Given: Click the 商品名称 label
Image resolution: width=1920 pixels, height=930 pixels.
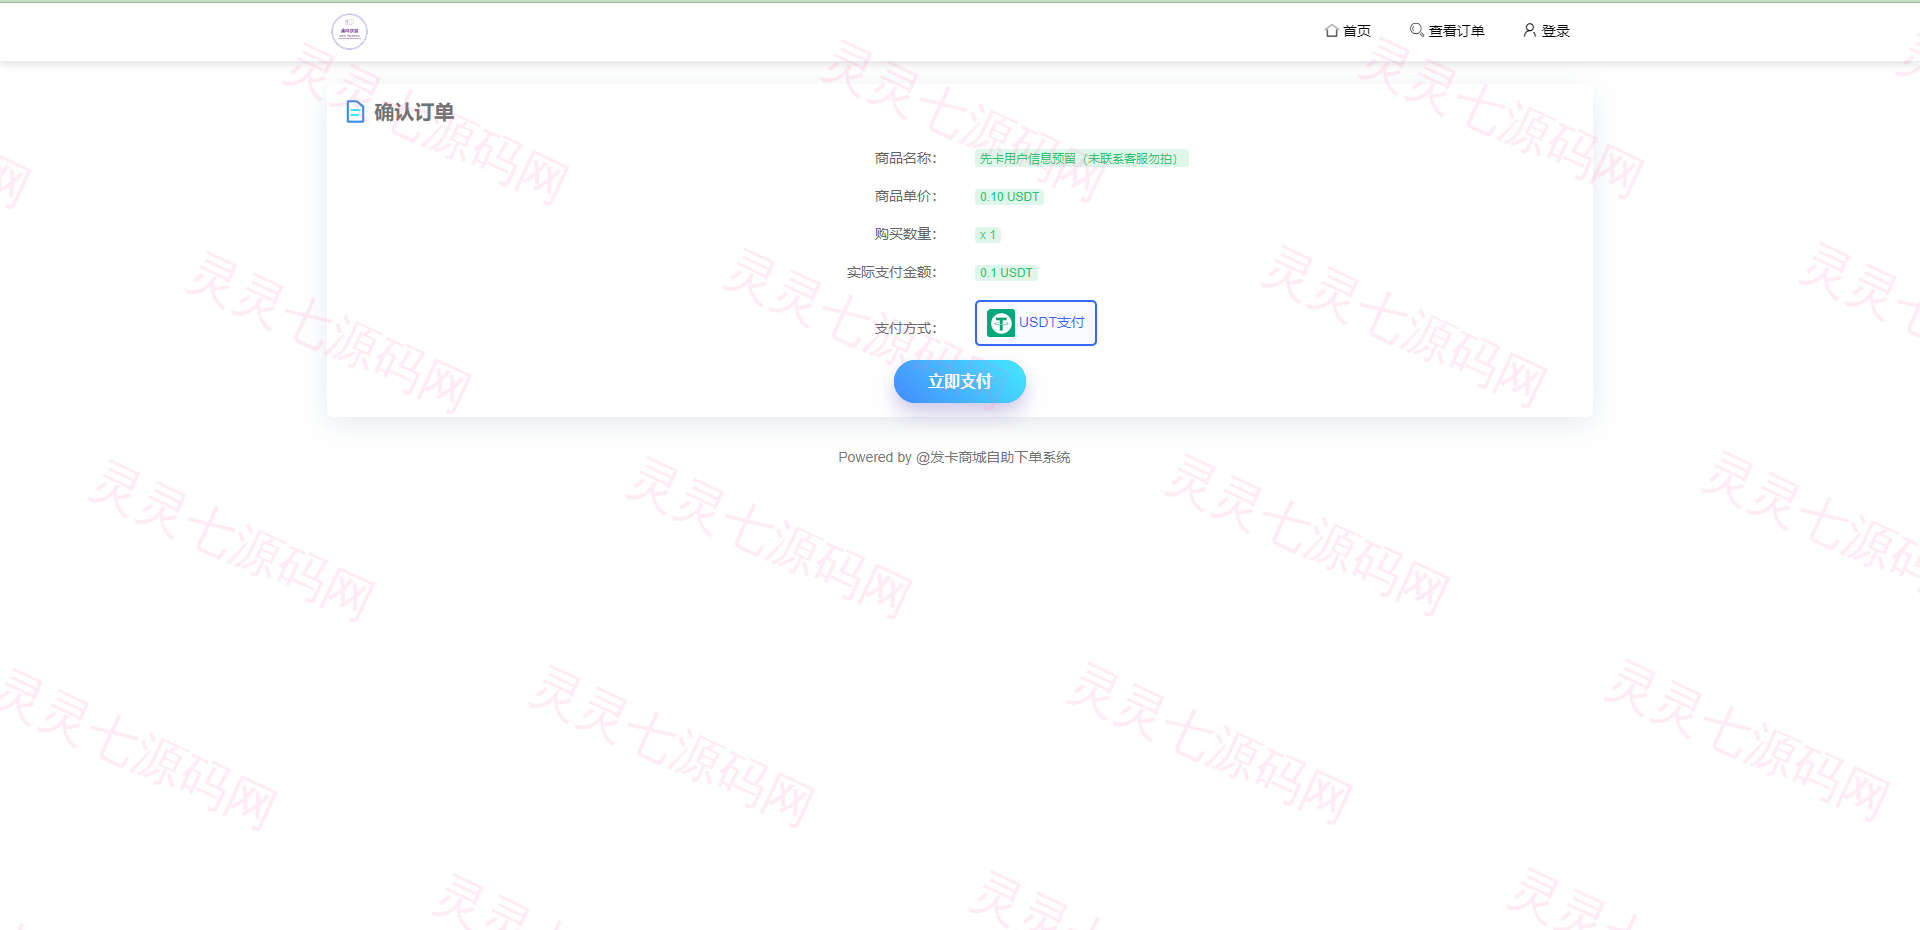Looking at the screenshot, I should tap(906, 158).
